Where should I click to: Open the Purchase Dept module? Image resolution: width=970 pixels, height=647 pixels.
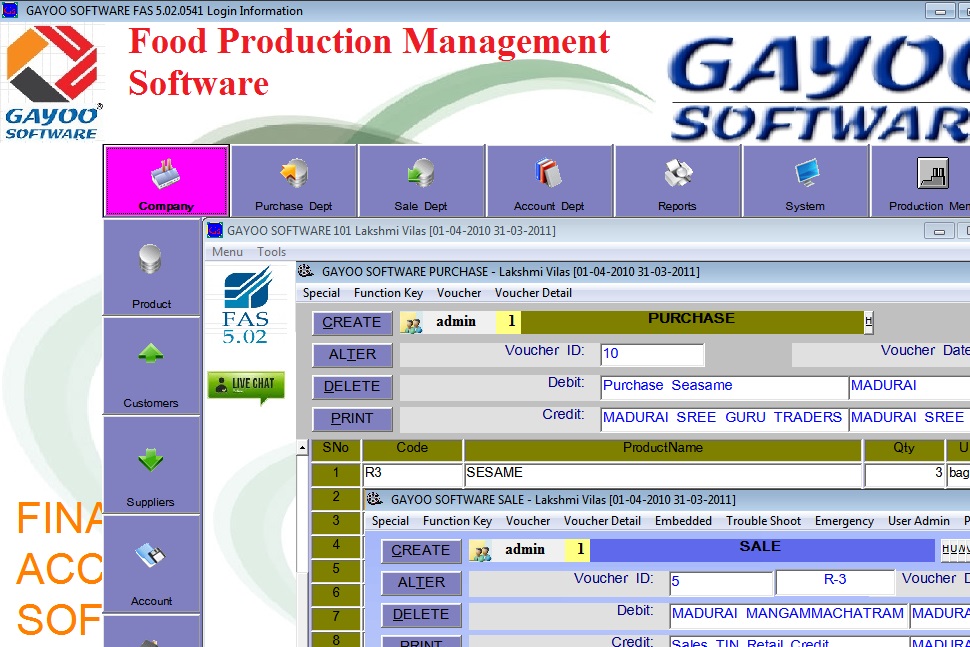click(294, 180)
